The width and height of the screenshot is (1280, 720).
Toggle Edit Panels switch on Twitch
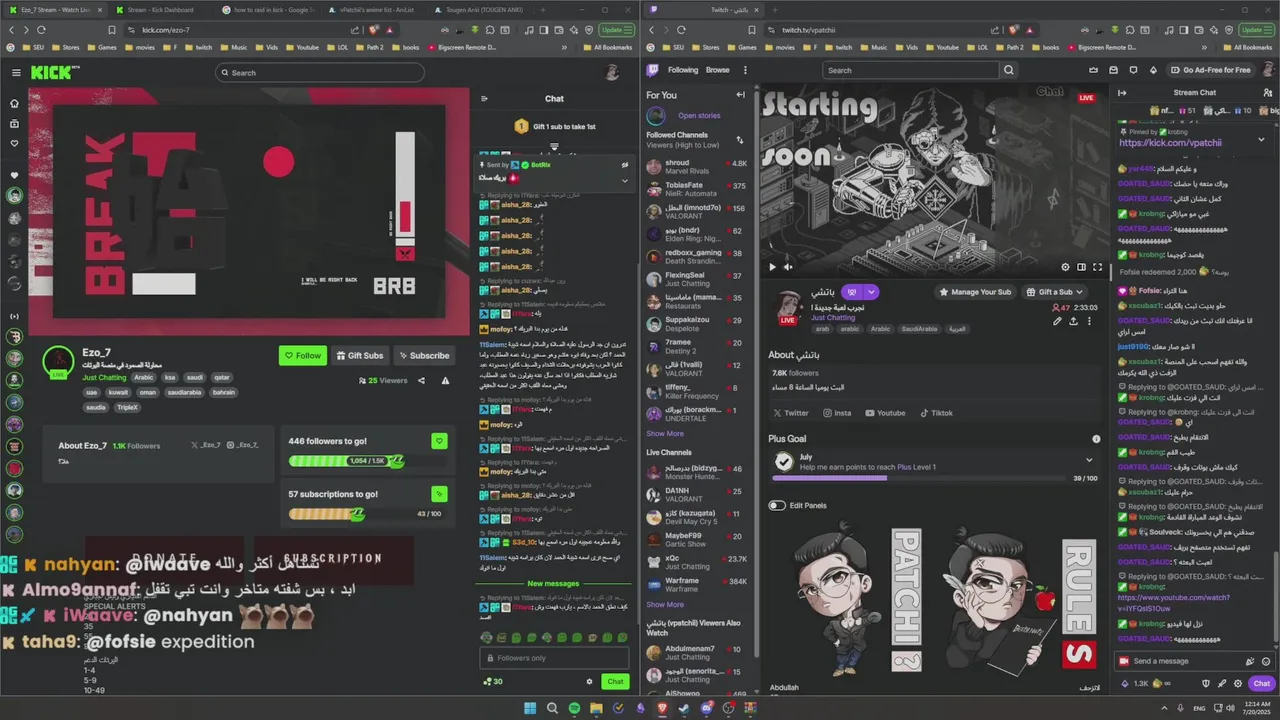(x=777, y=505)
